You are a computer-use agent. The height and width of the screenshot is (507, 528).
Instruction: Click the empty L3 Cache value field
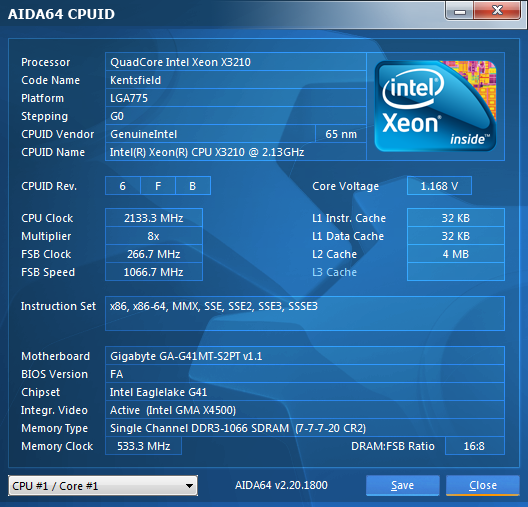click(x=456, y=272)
